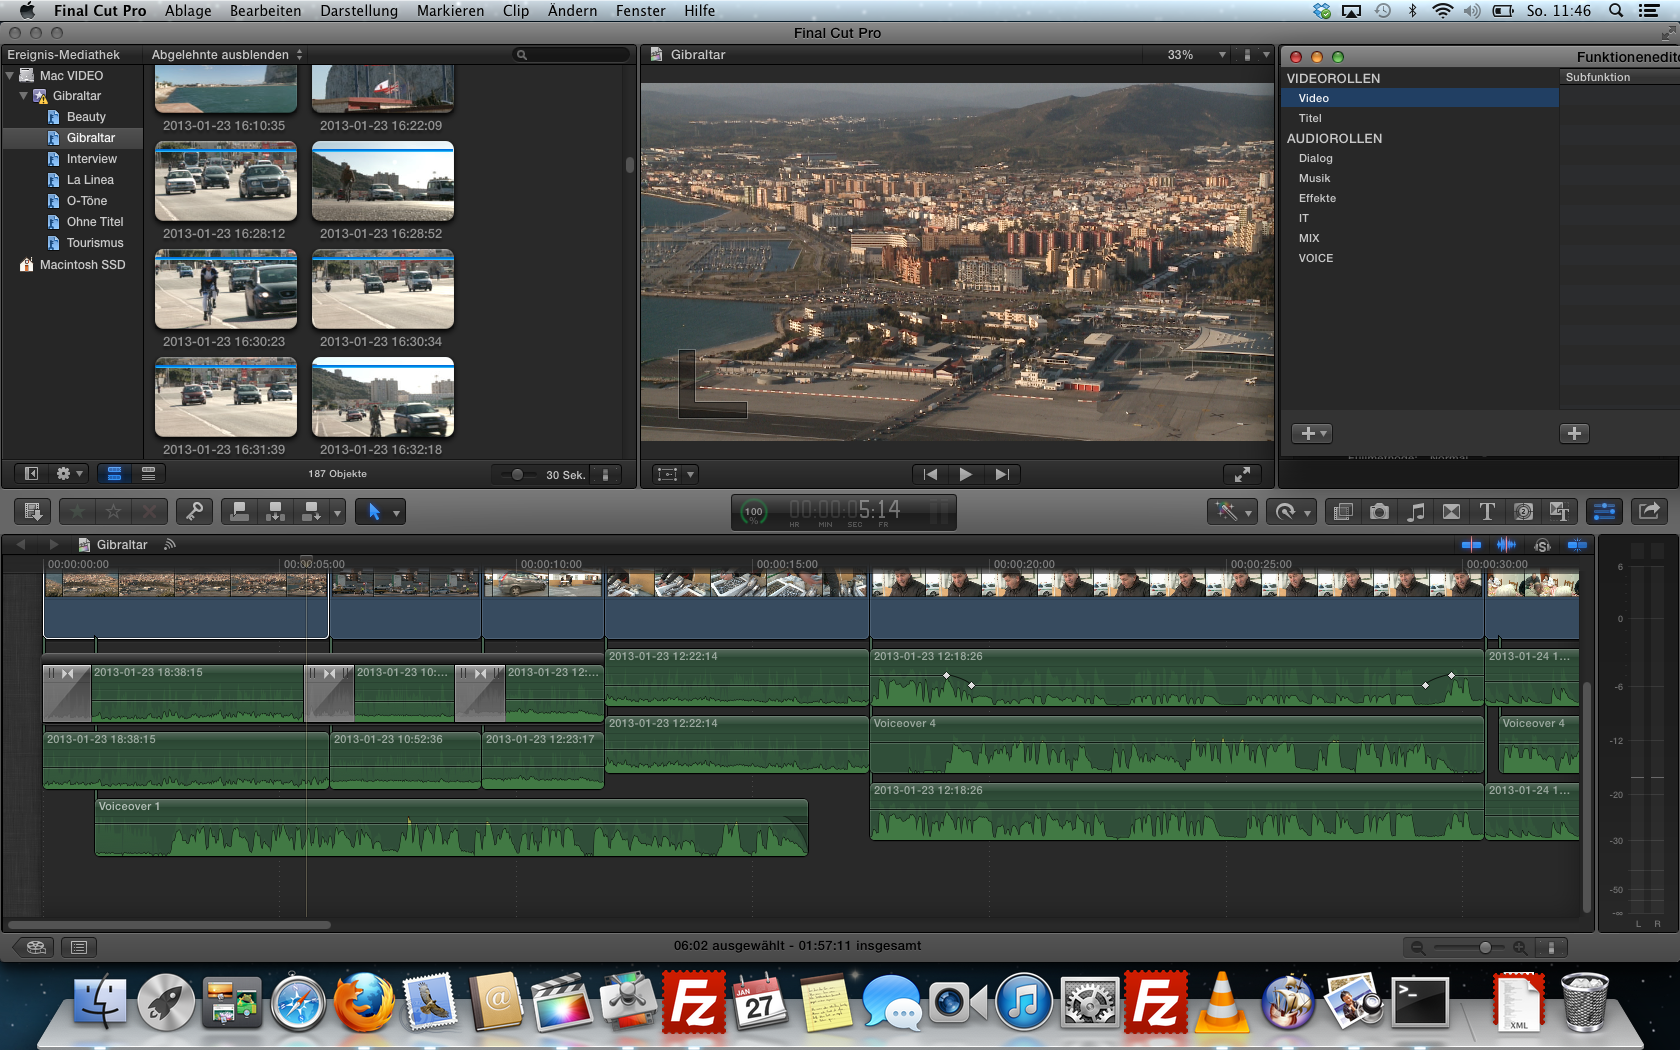Click the event browser search field
The width and height of the screenshot is (1680, 1050).
(x=572, y=55)
